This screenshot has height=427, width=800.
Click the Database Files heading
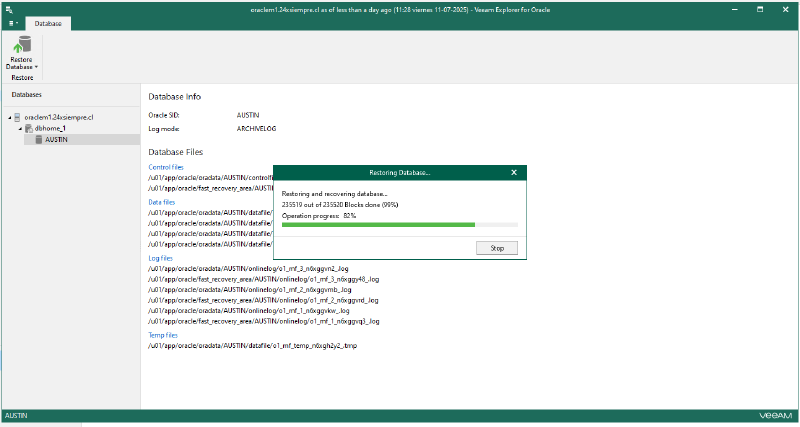pos(176,152)
